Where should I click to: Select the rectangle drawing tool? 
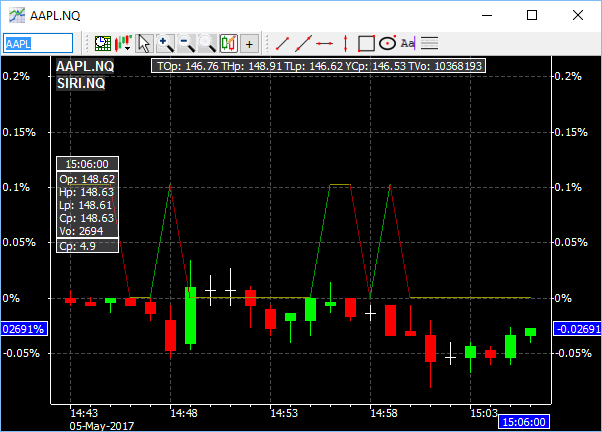click(x=366, y=43)
